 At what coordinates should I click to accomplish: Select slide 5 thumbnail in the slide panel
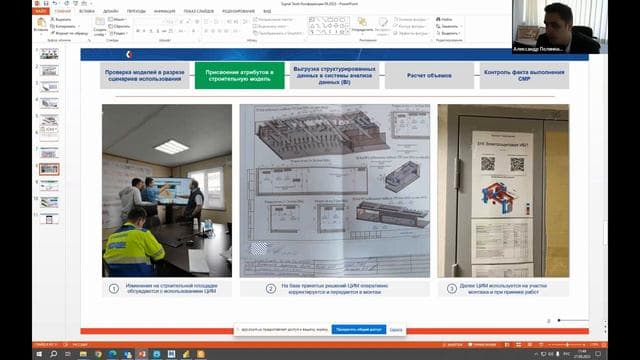tap(49, 120)
